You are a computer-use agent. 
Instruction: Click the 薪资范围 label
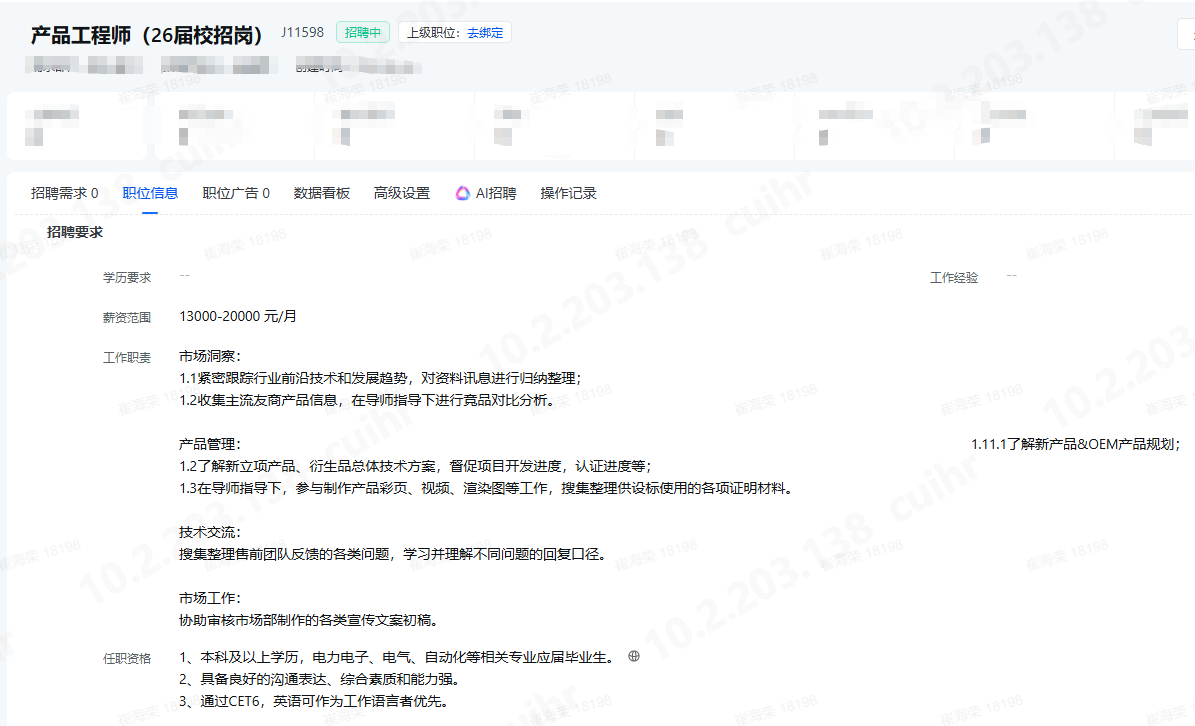[x=127, y=318]
